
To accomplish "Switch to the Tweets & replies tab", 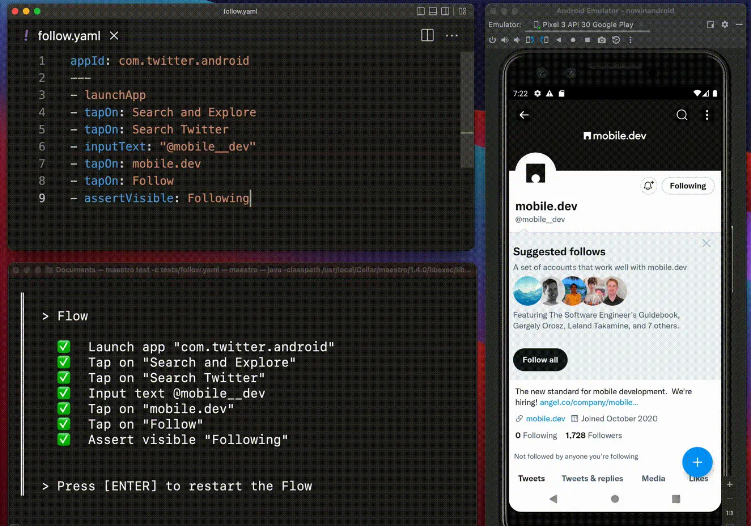I will pyautogui.click(x=592, y=478).
